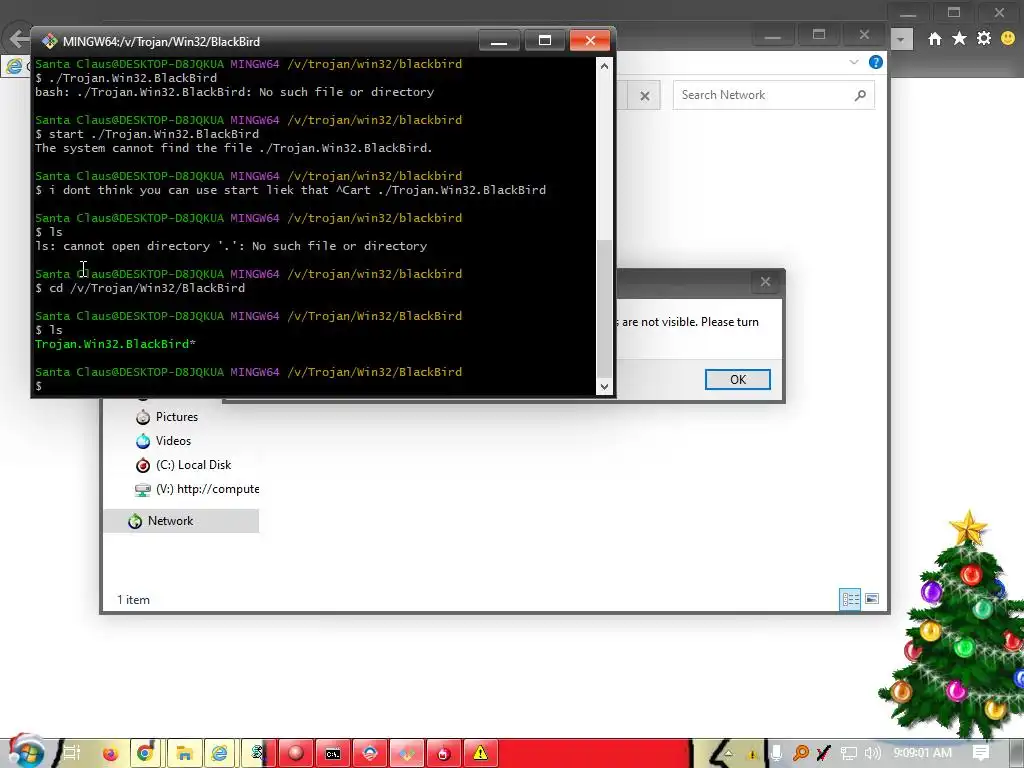Open Command Prompt from the taskbar
This screenshot has width=1024, height=768.
[x=333, y=754]
